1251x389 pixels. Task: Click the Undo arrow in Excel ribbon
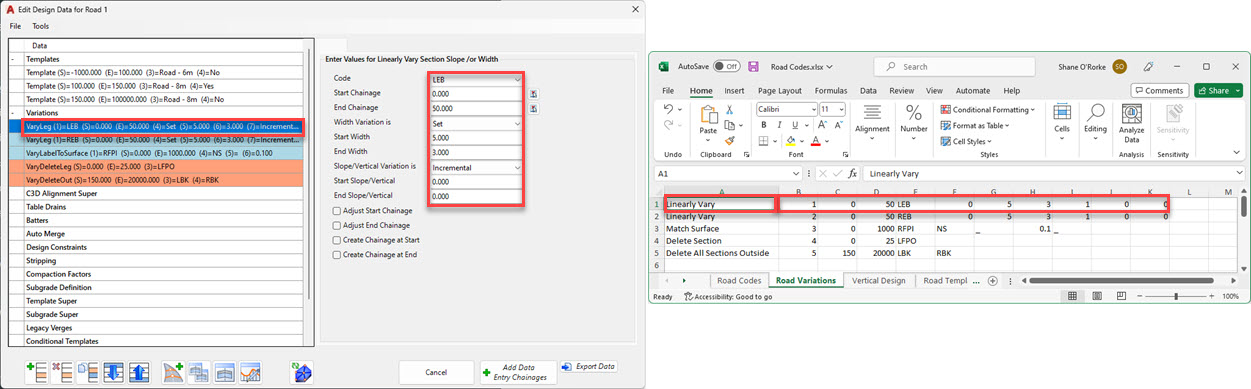pyautogui.click(x=667, y=110)
